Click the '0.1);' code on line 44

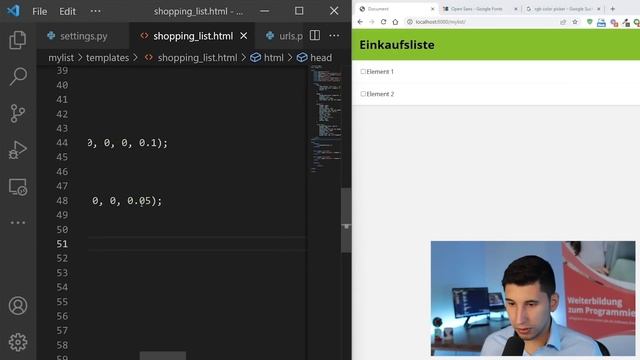pyautogui.click(x=153, y=143)
